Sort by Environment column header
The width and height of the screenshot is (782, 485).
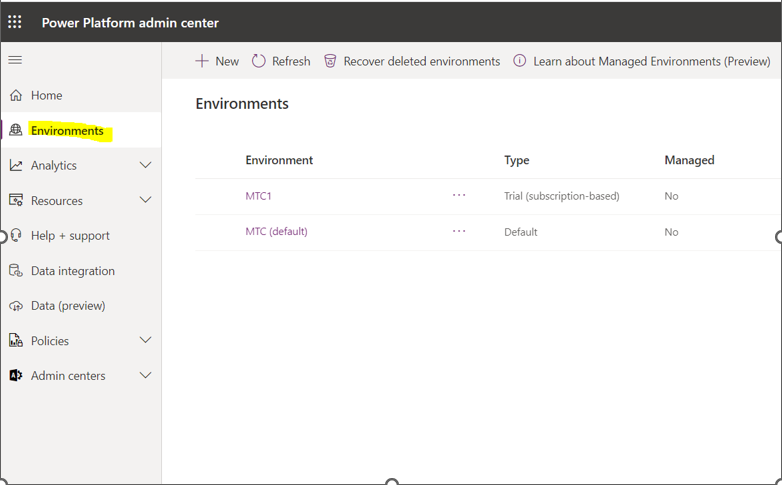tap(279, 160)
